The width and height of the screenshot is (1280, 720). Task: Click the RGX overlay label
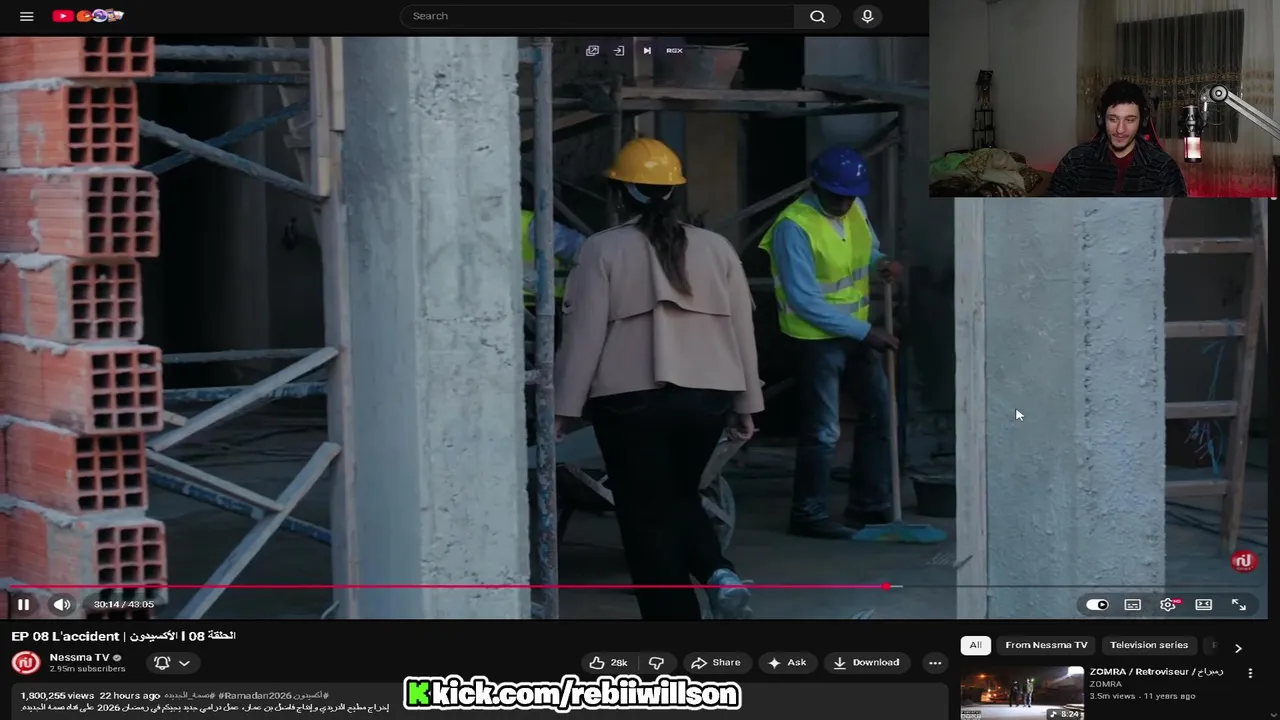pyautogui.click(x=674, y=50)
